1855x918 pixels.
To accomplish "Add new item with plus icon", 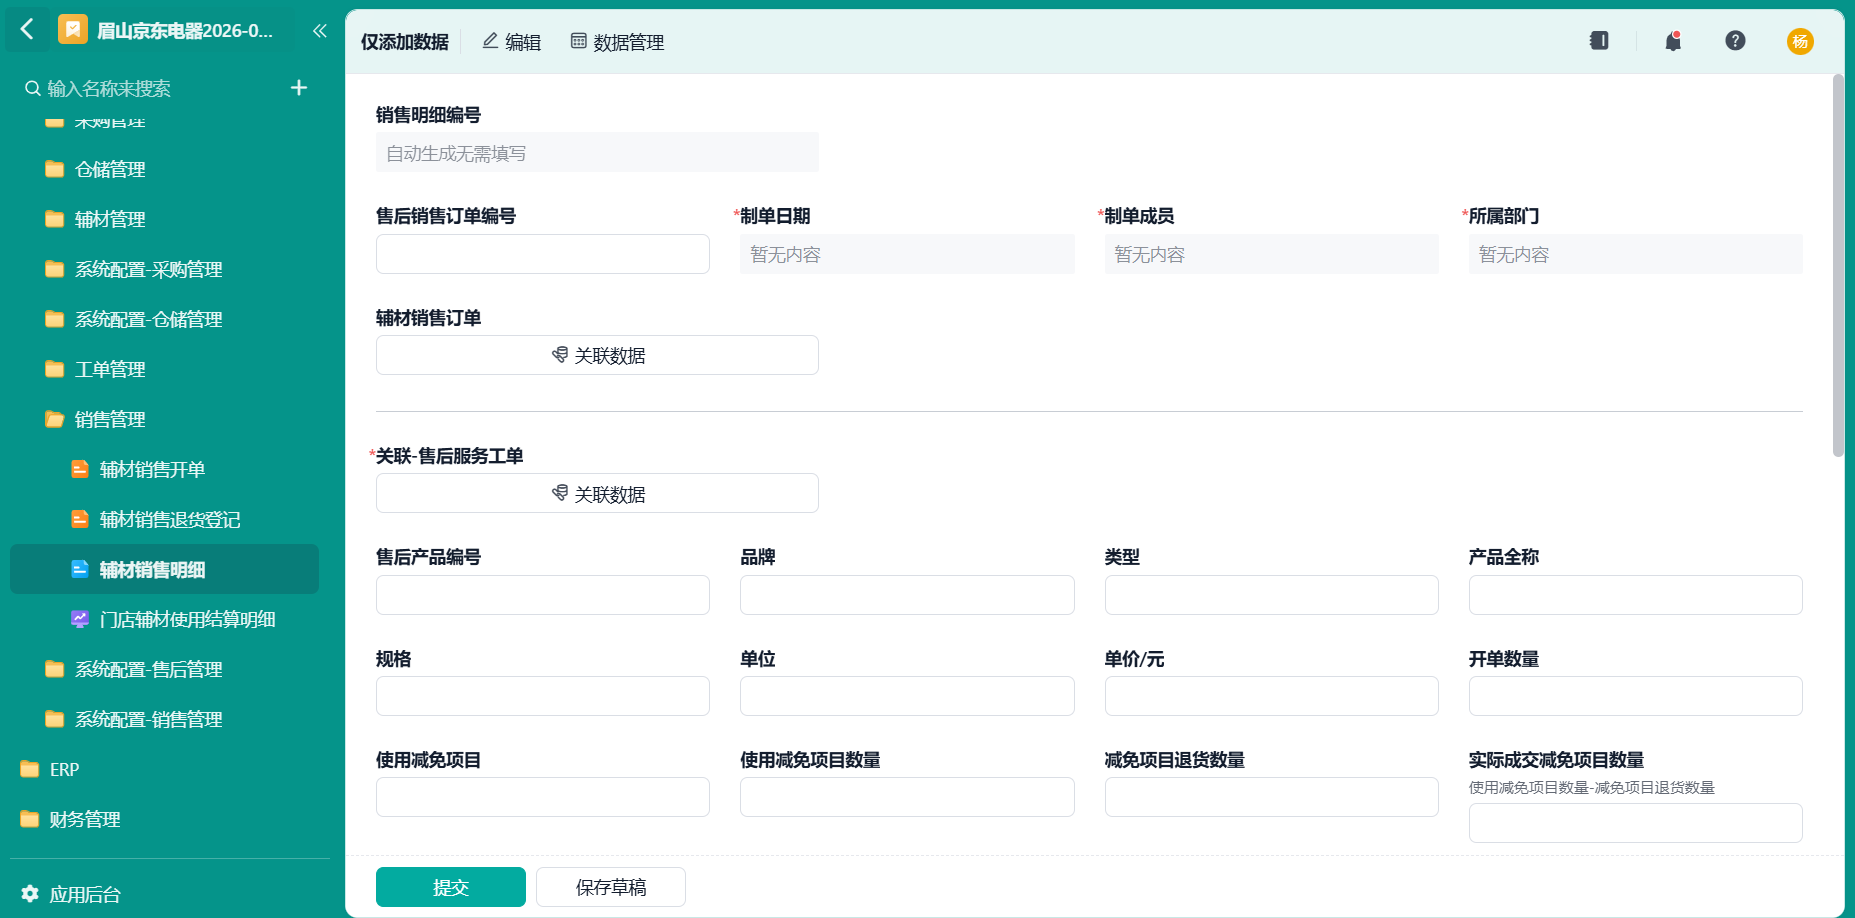I will coord(298,88).
